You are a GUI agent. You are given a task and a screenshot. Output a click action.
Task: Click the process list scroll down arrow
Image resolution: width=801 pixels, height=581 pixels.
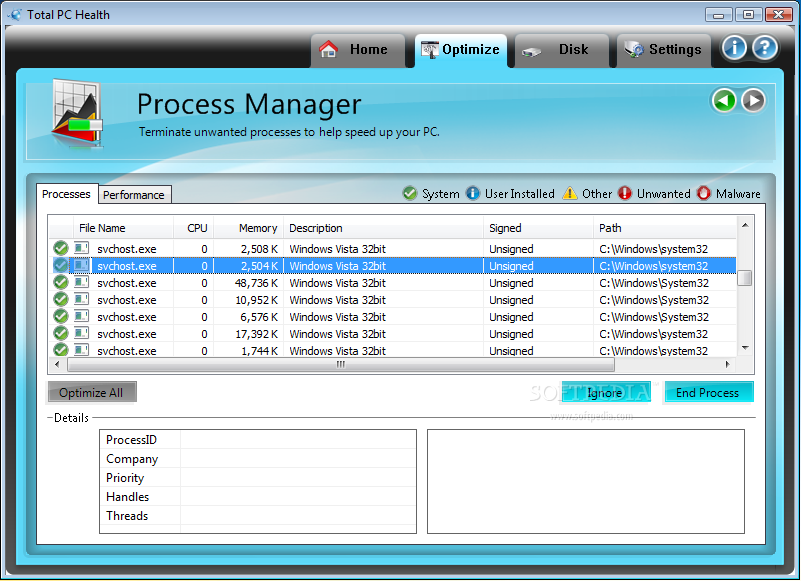point(745,348)
